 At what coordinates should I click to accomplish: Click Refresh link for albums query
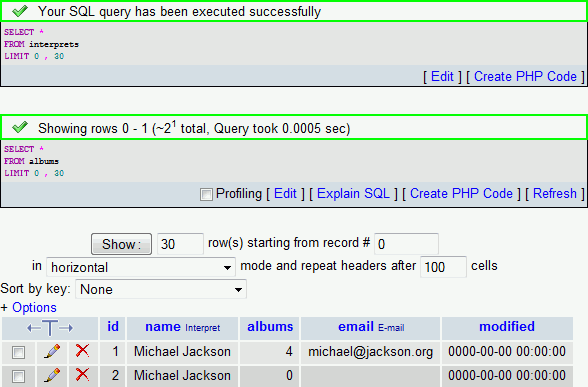(555, 194)
